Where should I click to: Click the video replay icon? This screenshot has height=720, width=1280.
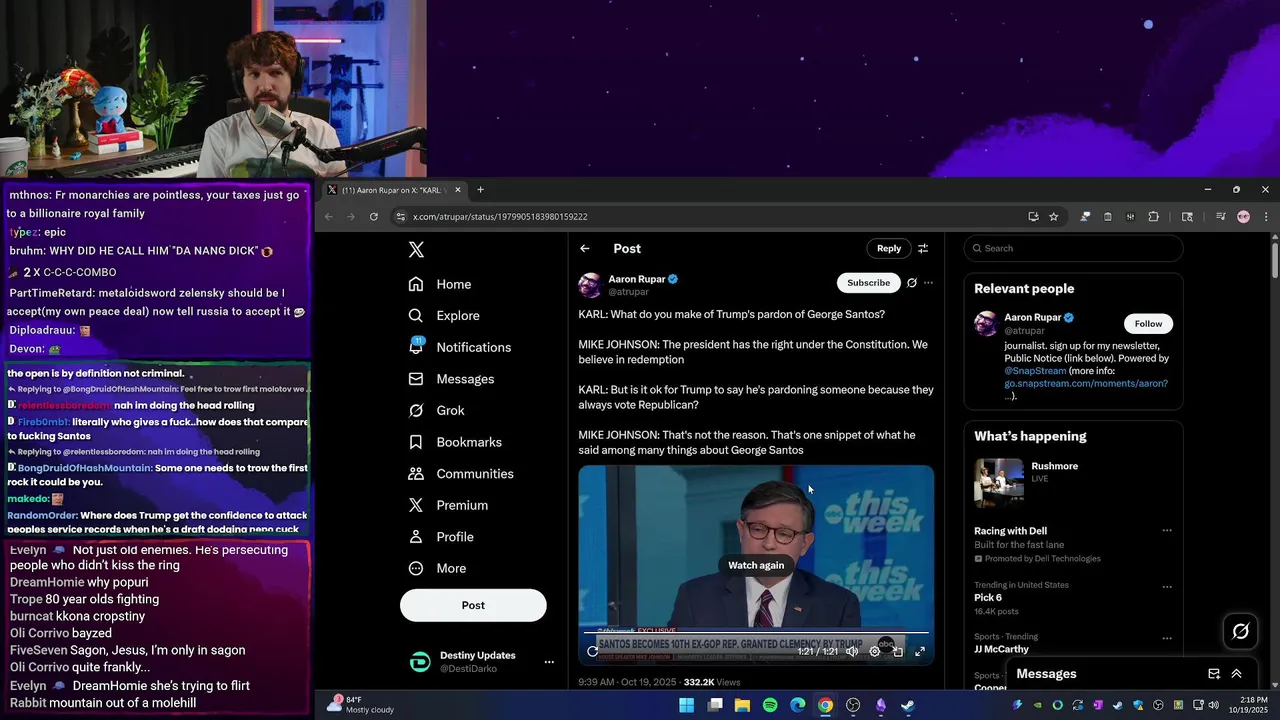[593, 652]
